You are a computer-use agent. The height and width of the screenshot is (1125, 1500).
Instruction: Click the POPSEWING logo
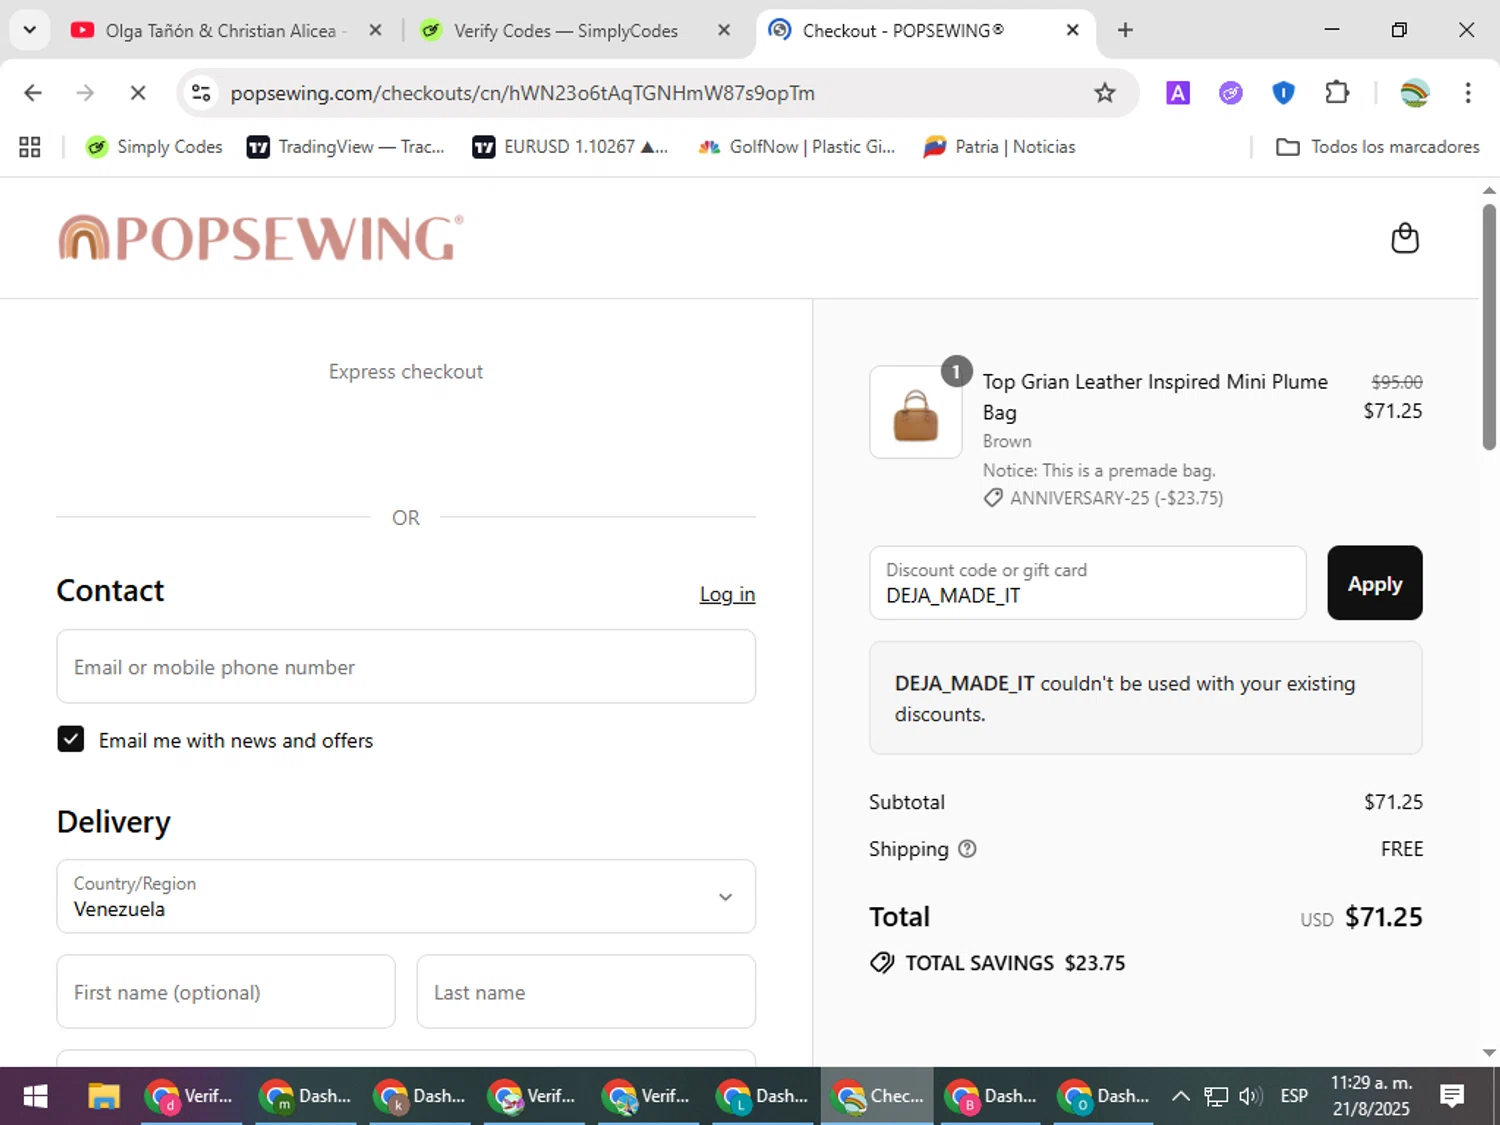(261, 238)
